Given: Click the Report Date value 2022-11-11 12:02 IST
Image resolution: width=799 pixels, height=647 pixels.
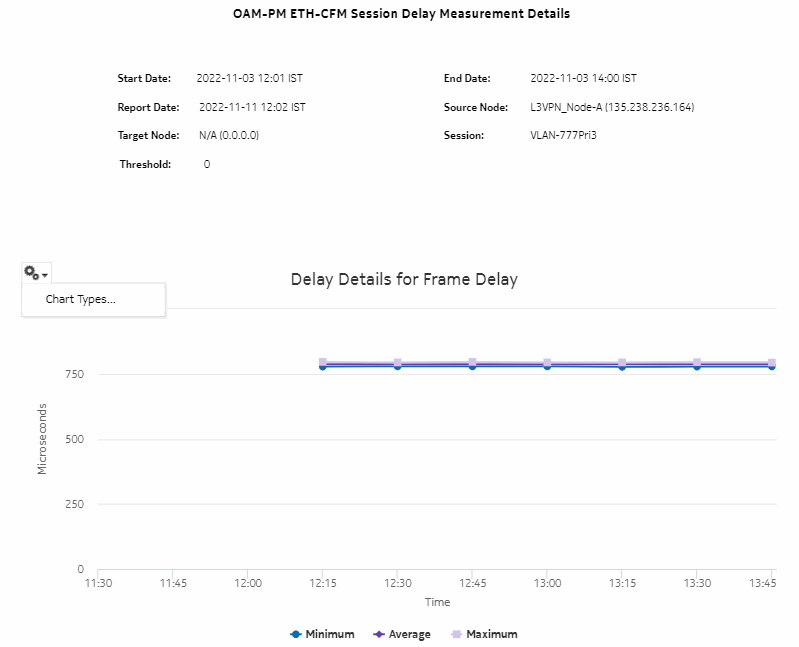Looking at the screenshot, I should (252, 107).
